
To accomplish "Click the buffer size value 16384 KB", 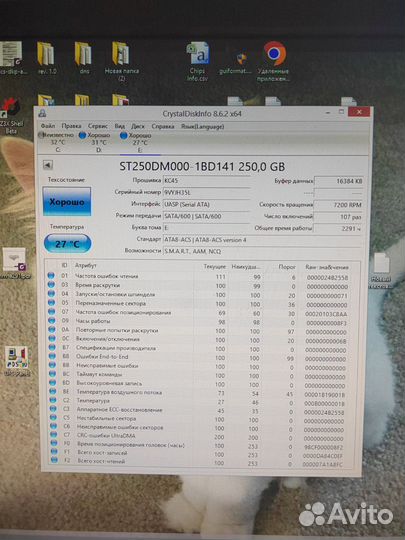I will [x=339, y=181].
